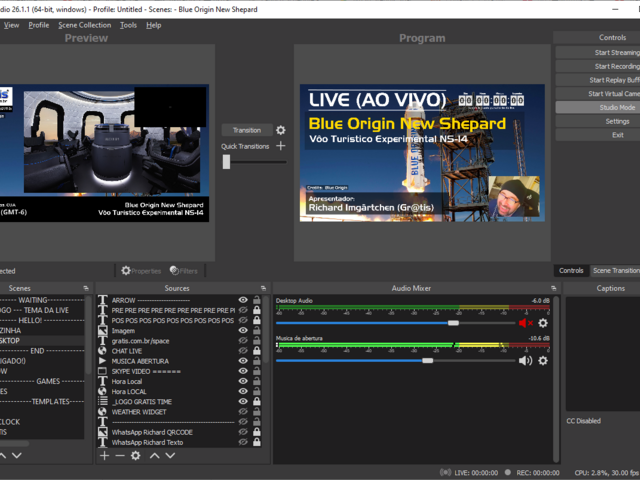Add a new source with plus icon

pos(104,455)
